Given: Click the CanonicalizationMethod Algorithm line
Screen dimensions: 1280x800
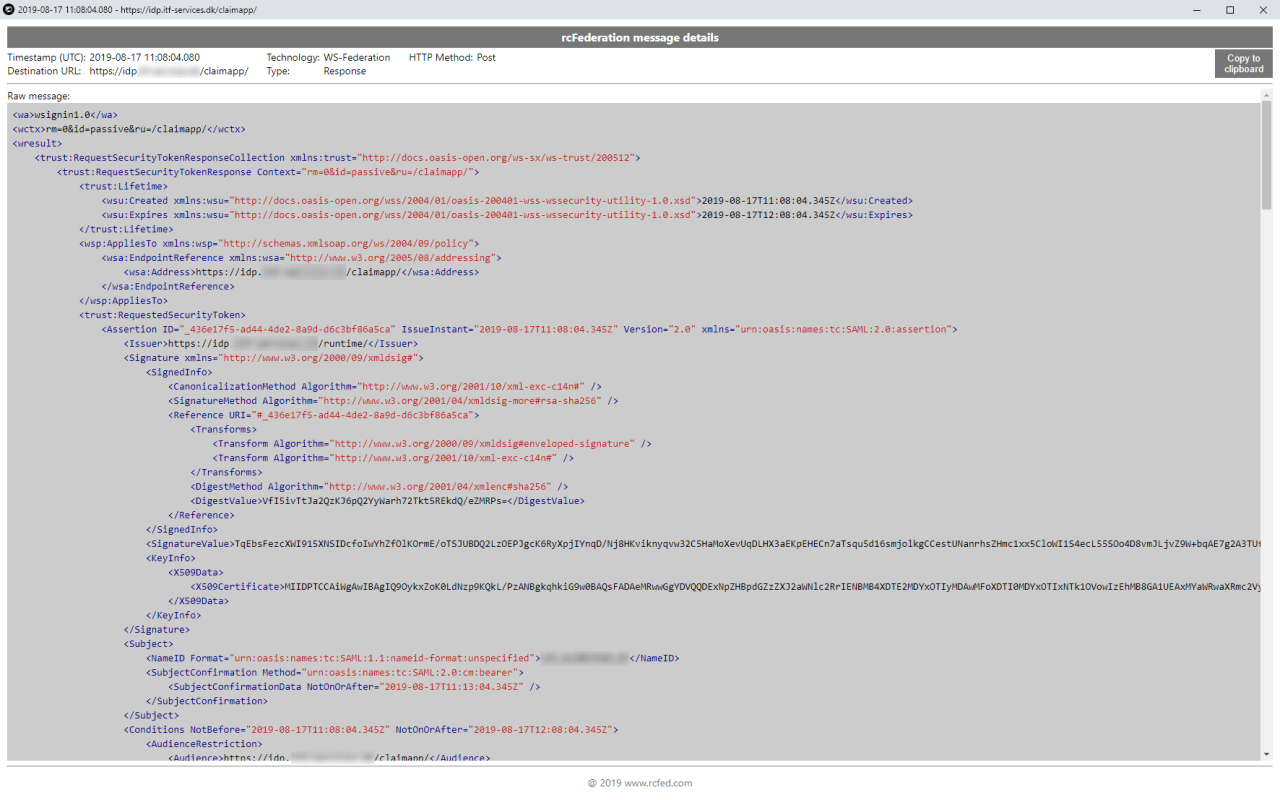Looking at the screenshot, I should coord(385,386).
